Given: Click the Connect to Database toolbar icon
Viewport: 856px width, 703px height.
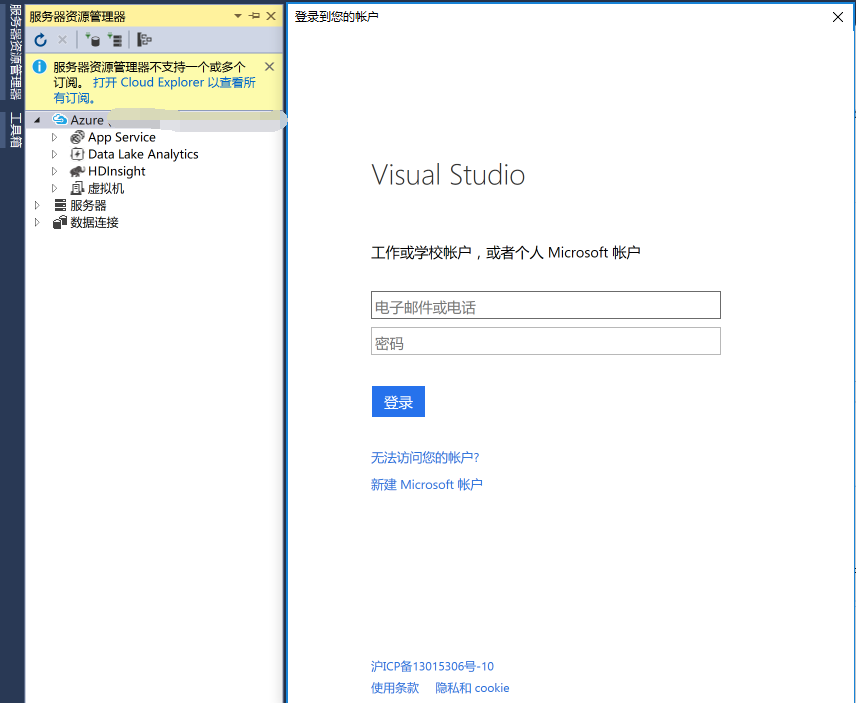Looking at the screenshot, I should pyautogui.click(x=93, y=40).
